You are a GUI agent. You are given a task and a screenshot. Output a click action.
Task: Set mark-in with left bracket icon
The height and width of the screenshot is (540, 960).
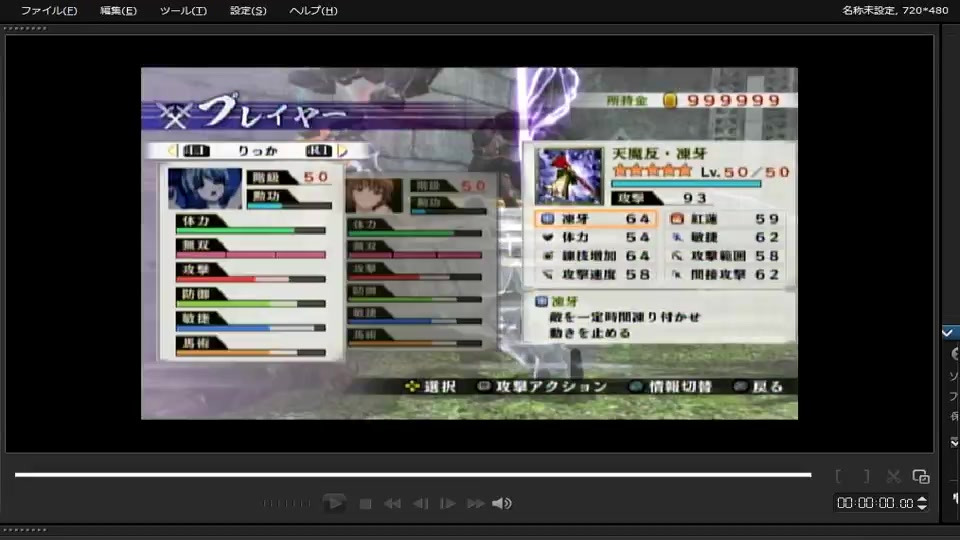click(838, 476)
